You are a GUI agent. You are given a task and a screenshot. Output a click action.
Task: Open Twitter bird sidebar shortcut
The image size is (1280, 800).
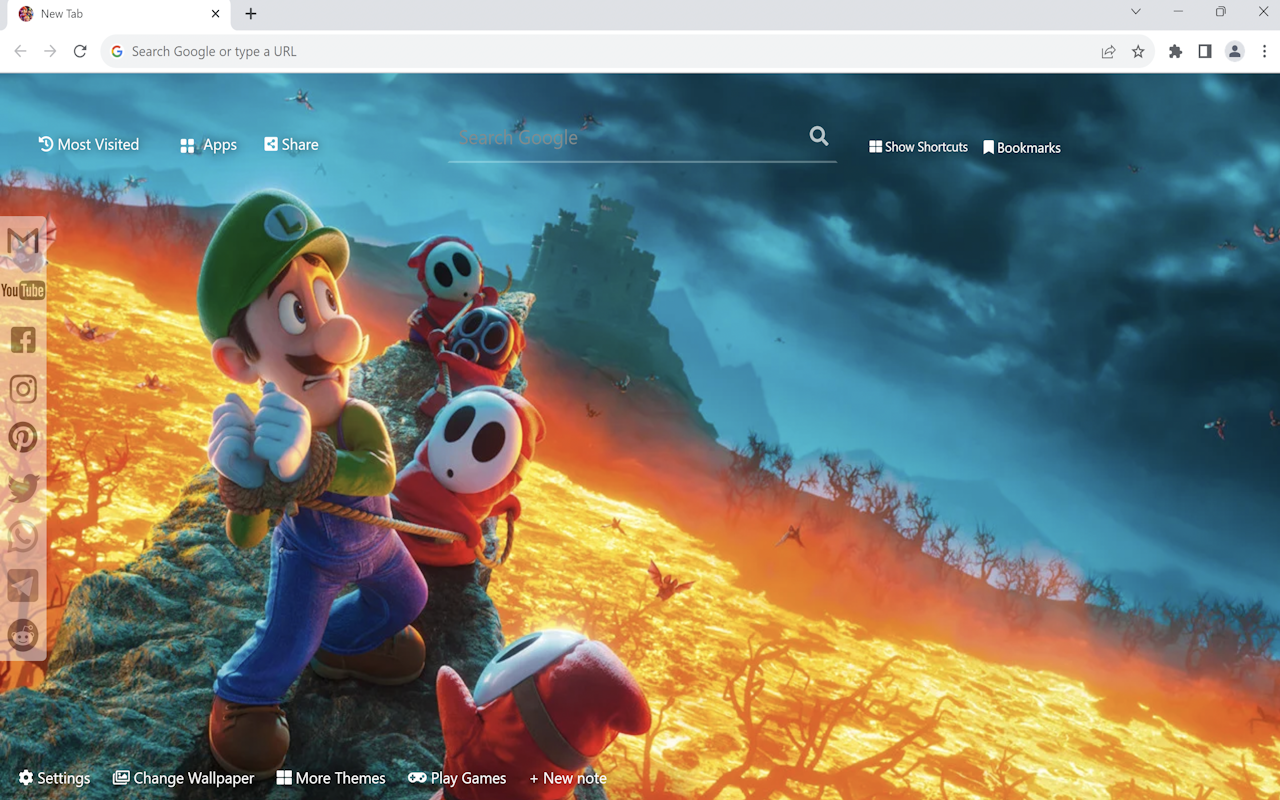[23, 487]
